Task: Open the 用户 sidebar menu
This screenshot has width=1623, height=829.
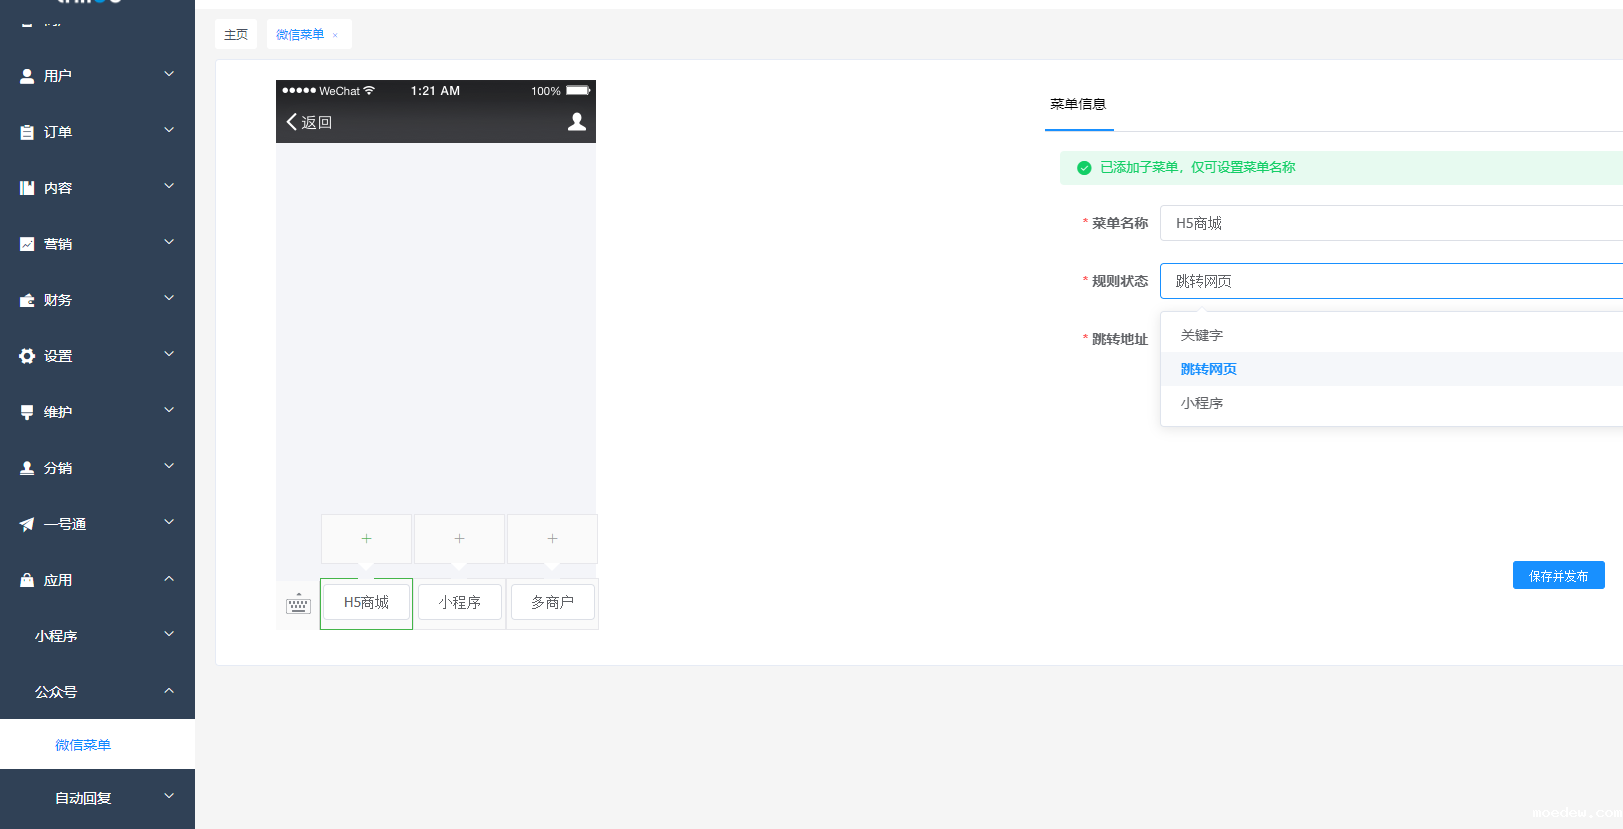Action: pos(97,75)
